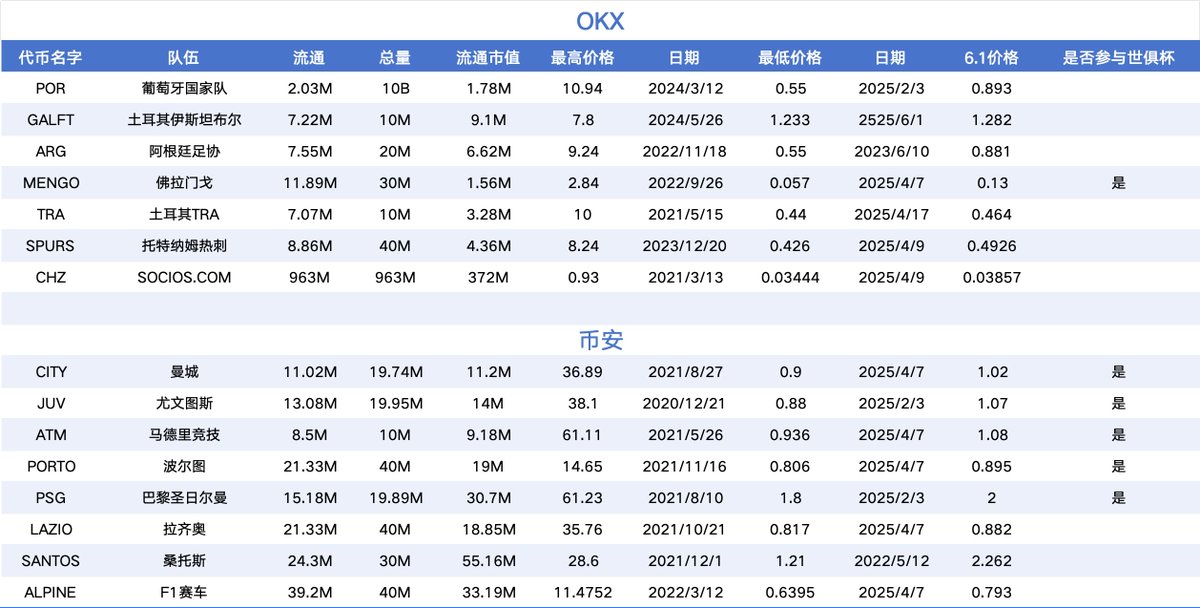Select the MENGO token name
Screen dimensions: 1200x608
pyautogui.click(x=50, y=183)
